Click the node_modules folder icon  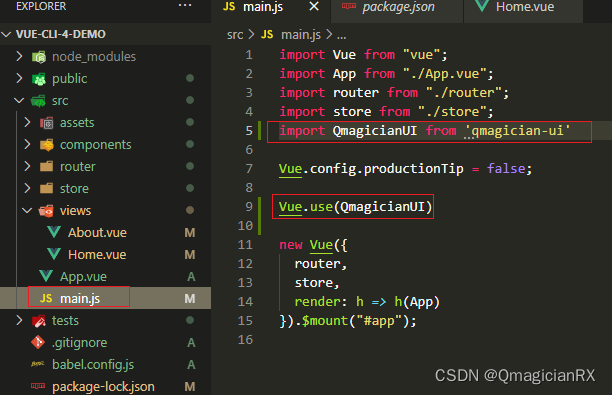click(x=39, y=57)
